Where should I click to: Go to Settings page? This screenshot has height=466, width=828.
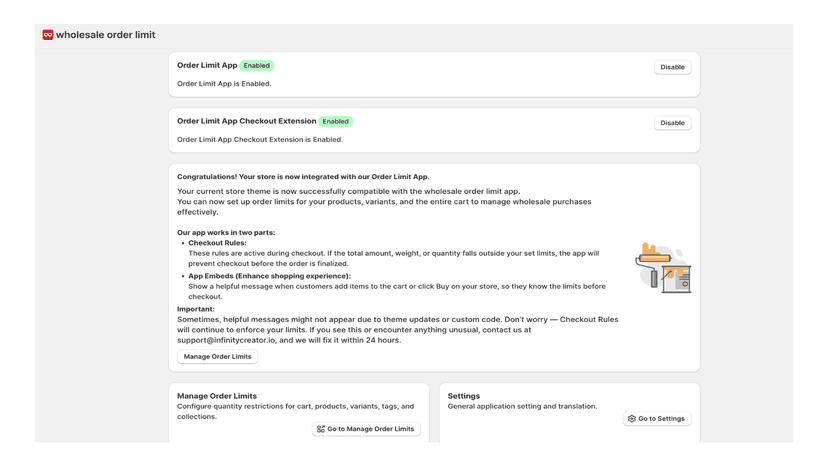[657, 418]
